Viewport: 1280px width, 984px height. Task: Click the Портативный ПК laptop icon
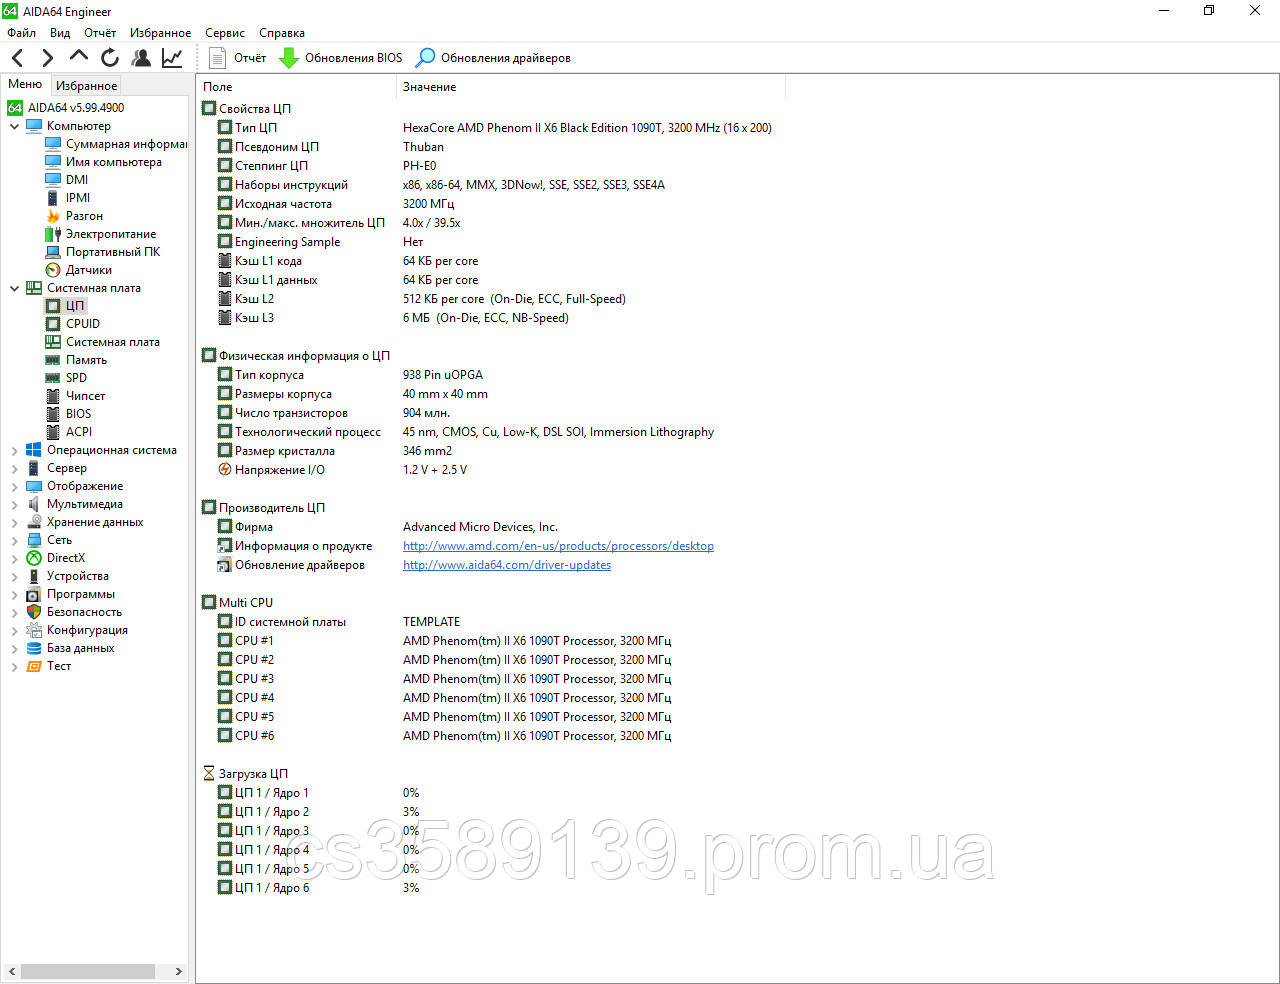(53, 252)
